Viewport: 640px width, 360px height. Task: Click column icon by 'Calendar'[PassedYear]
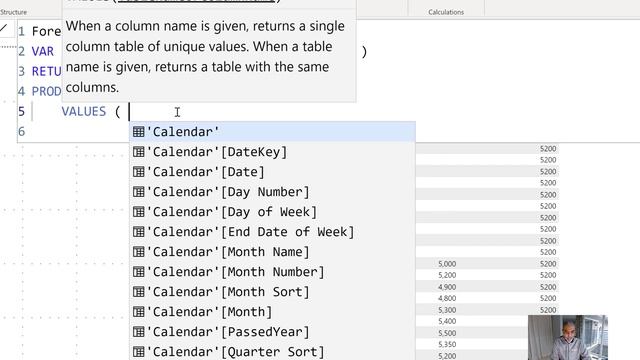(139, 332)
